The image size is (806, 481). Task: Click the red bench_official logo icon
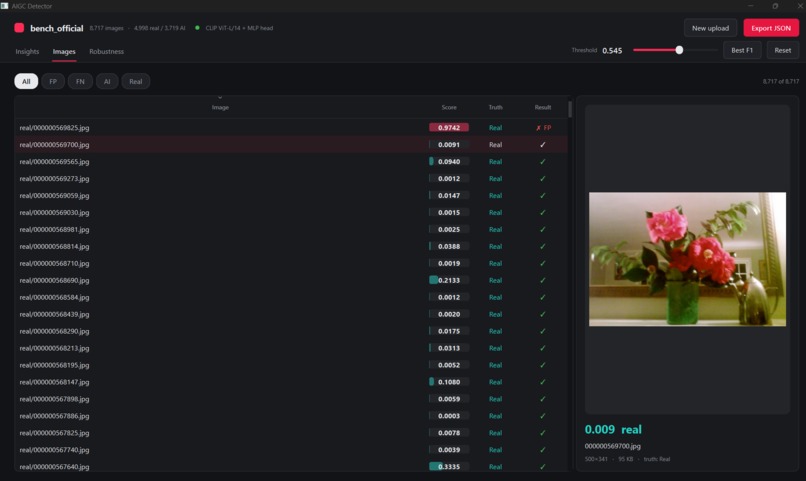tap(19, 28)
